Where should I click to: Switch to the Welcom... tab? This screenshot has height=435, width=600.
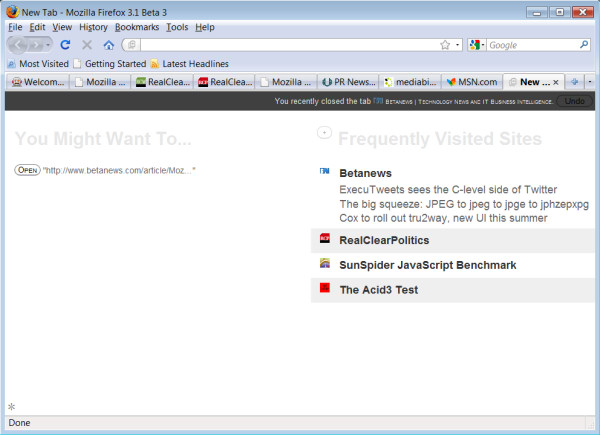point(38,82)
